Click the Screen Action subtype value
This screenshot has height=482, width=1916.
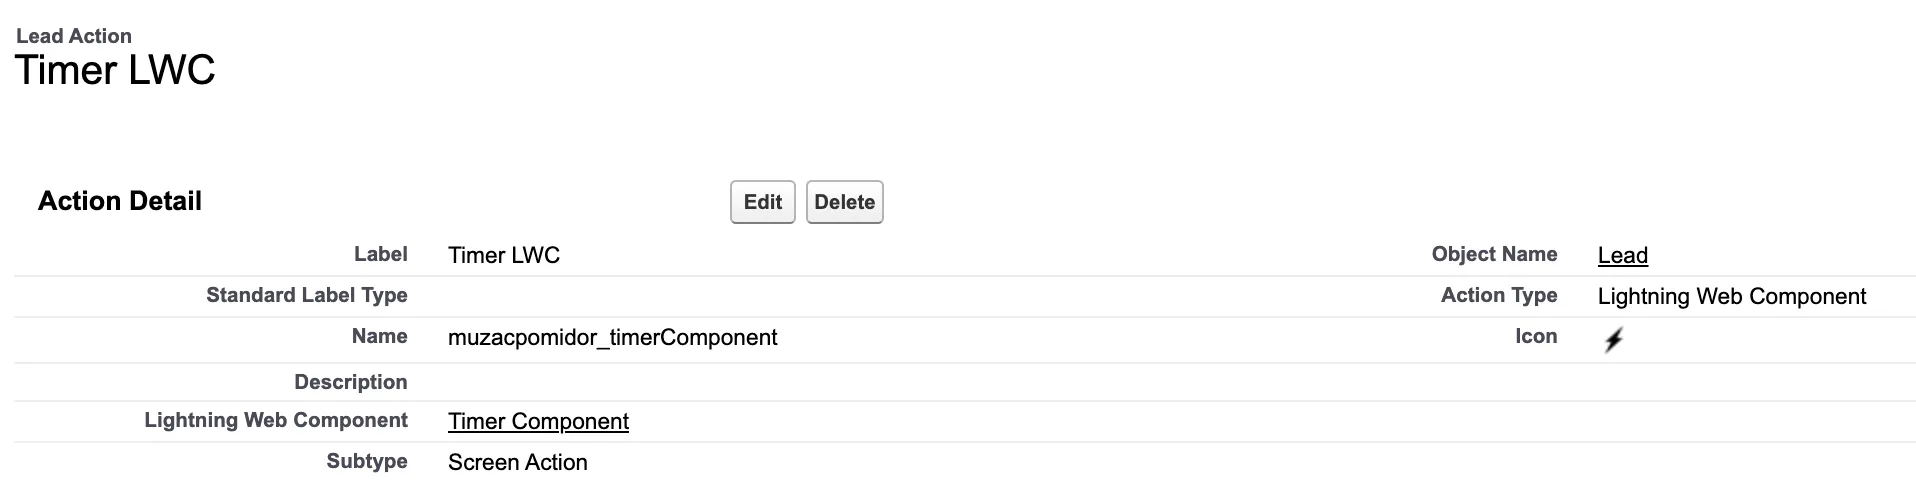click(517, 463)
